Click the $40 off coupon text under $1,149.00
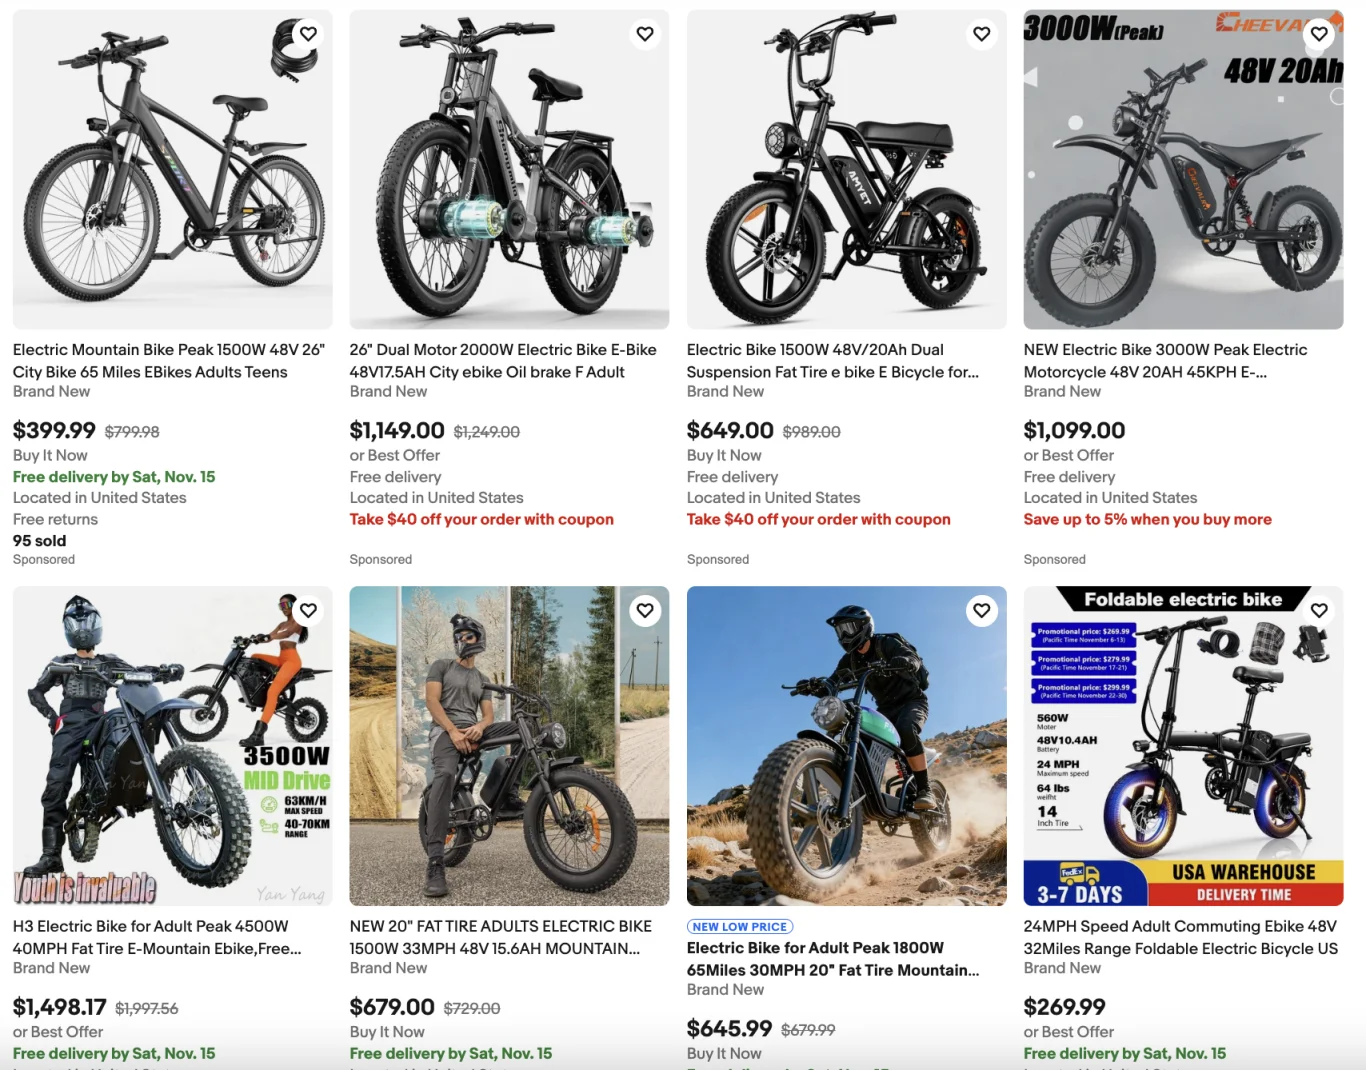 tap(481, 520)
